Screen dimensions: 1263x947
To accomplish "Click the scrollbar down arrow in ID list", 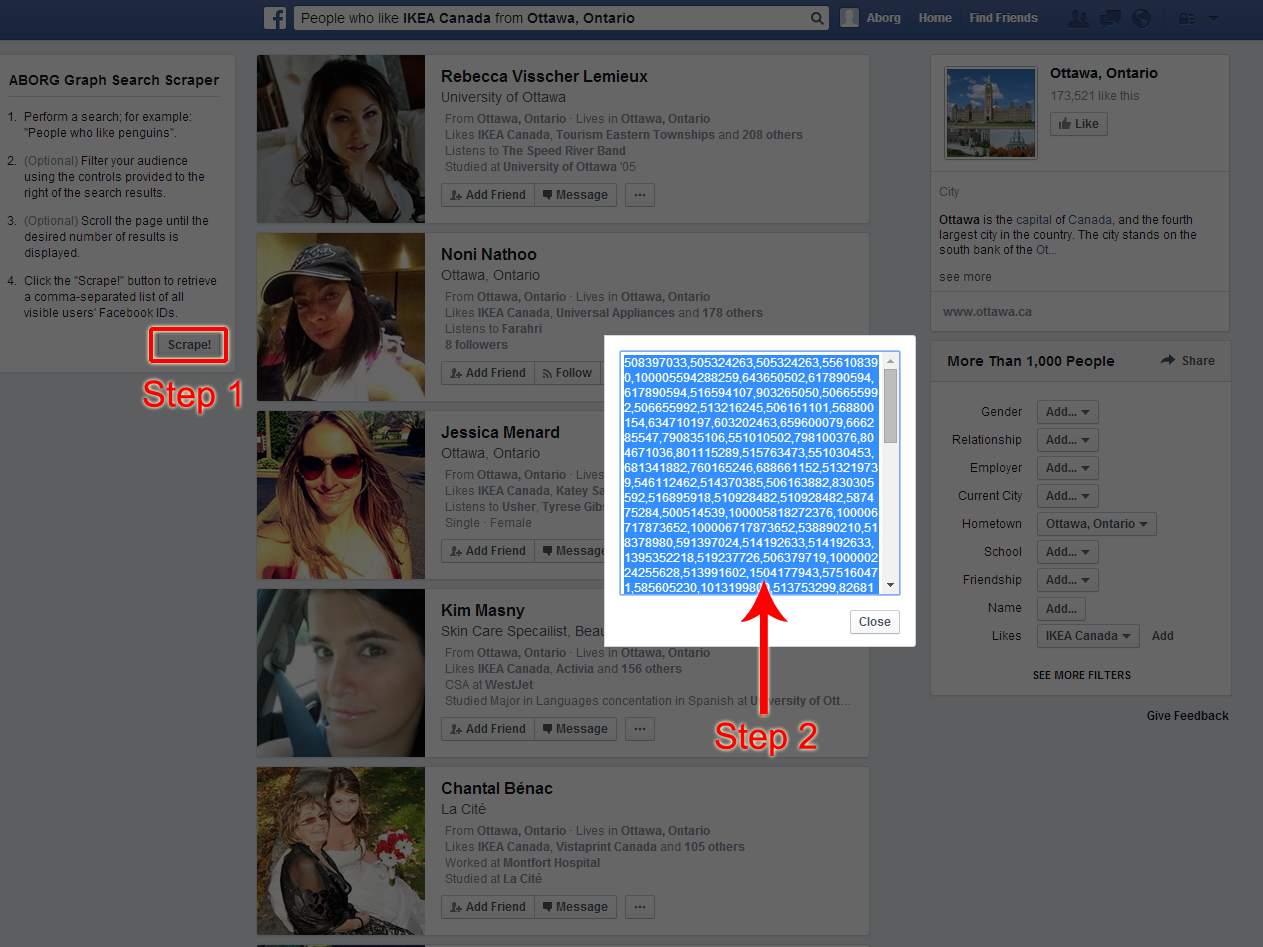I will [x=891, y=586].
